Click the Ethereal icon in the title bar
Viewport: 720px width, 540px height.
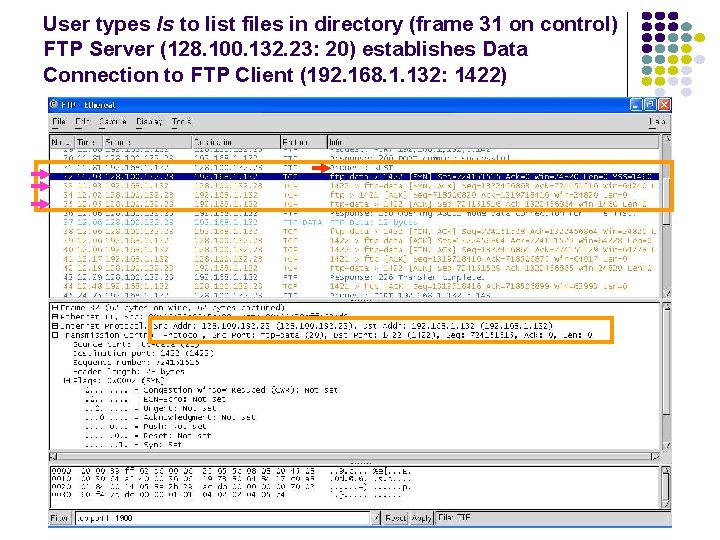[54, 105]
